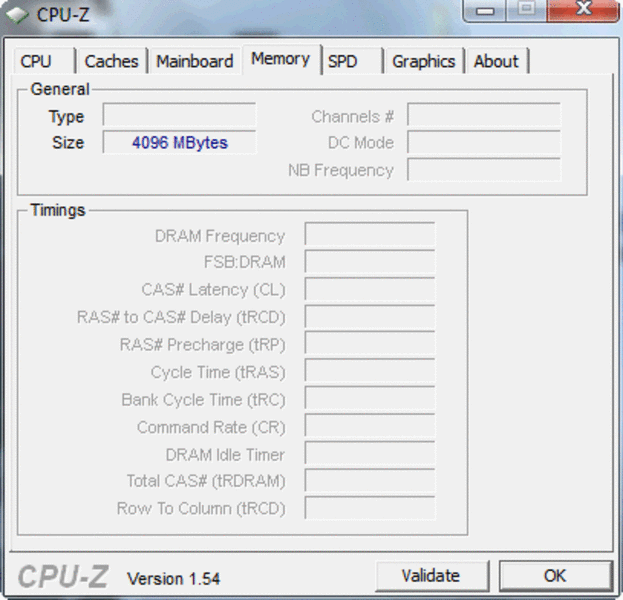Screen dimensions: 623x600
Task: Click the DRAM Frequency field
Action: click(x=370, y=234)
